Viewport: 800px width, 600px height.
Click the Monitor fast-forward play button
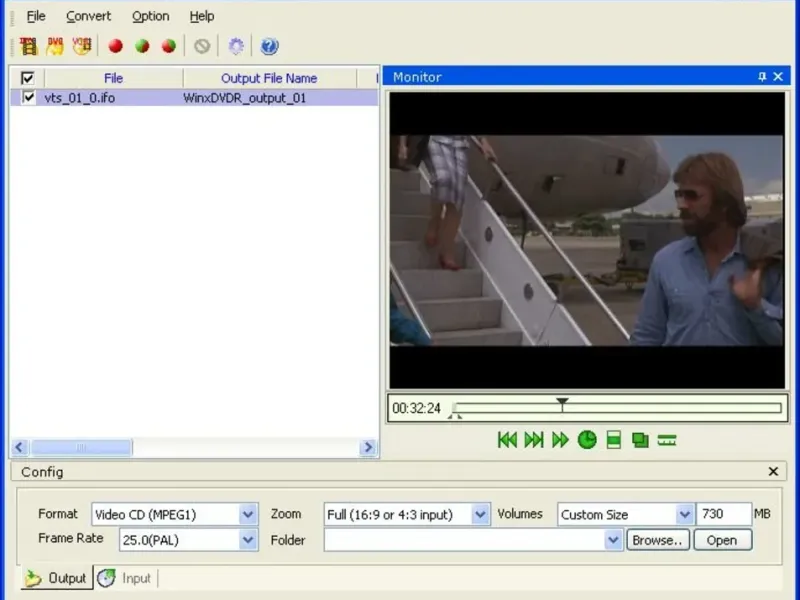click(x=560, y=440)
